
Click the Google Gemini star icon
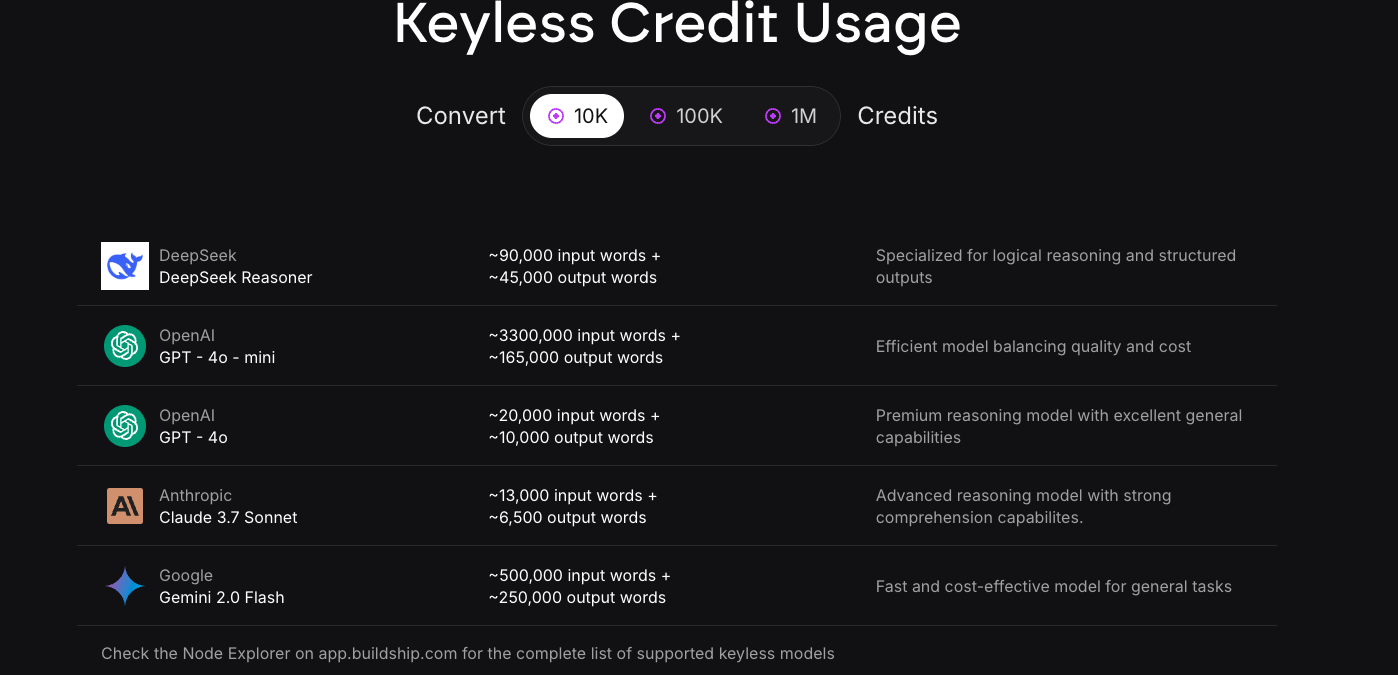point(125,586)
